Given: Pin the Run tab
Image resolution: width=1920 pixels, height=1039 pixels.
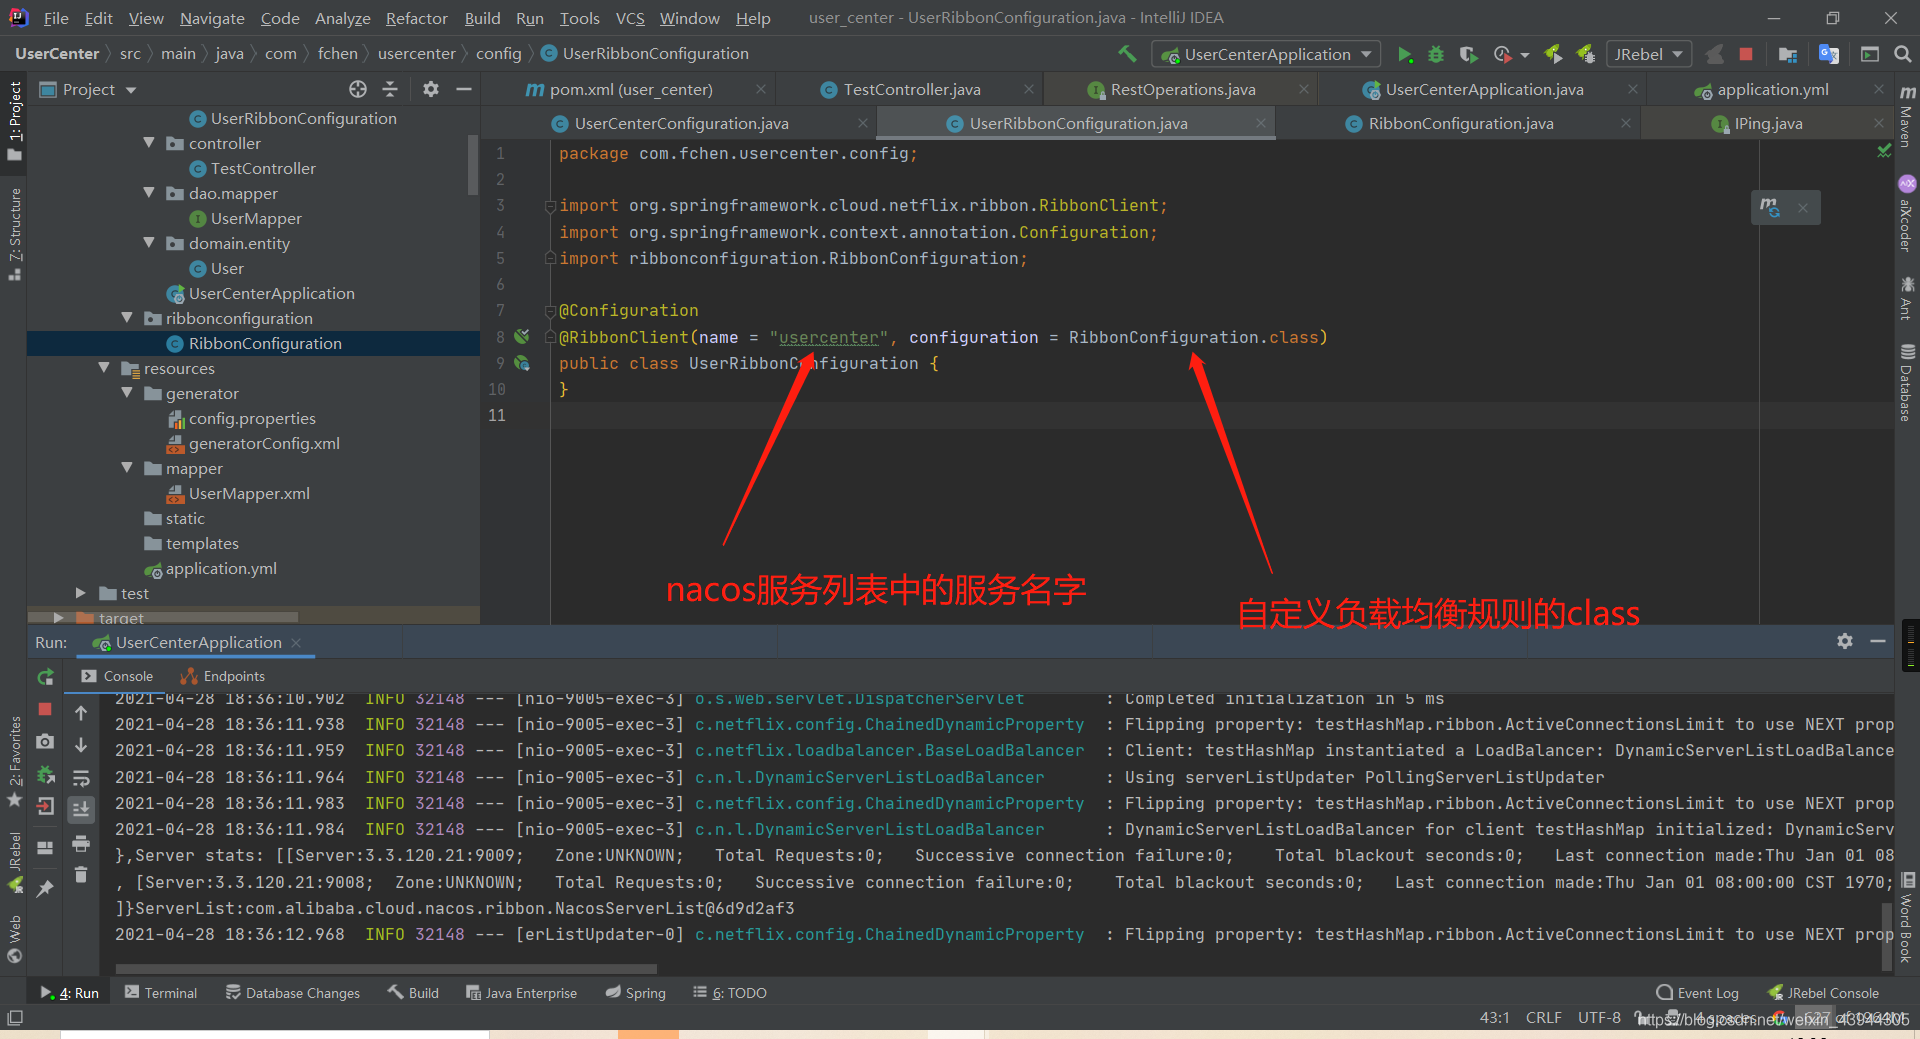Looking at the screenshot, I should tap(45, 888).
